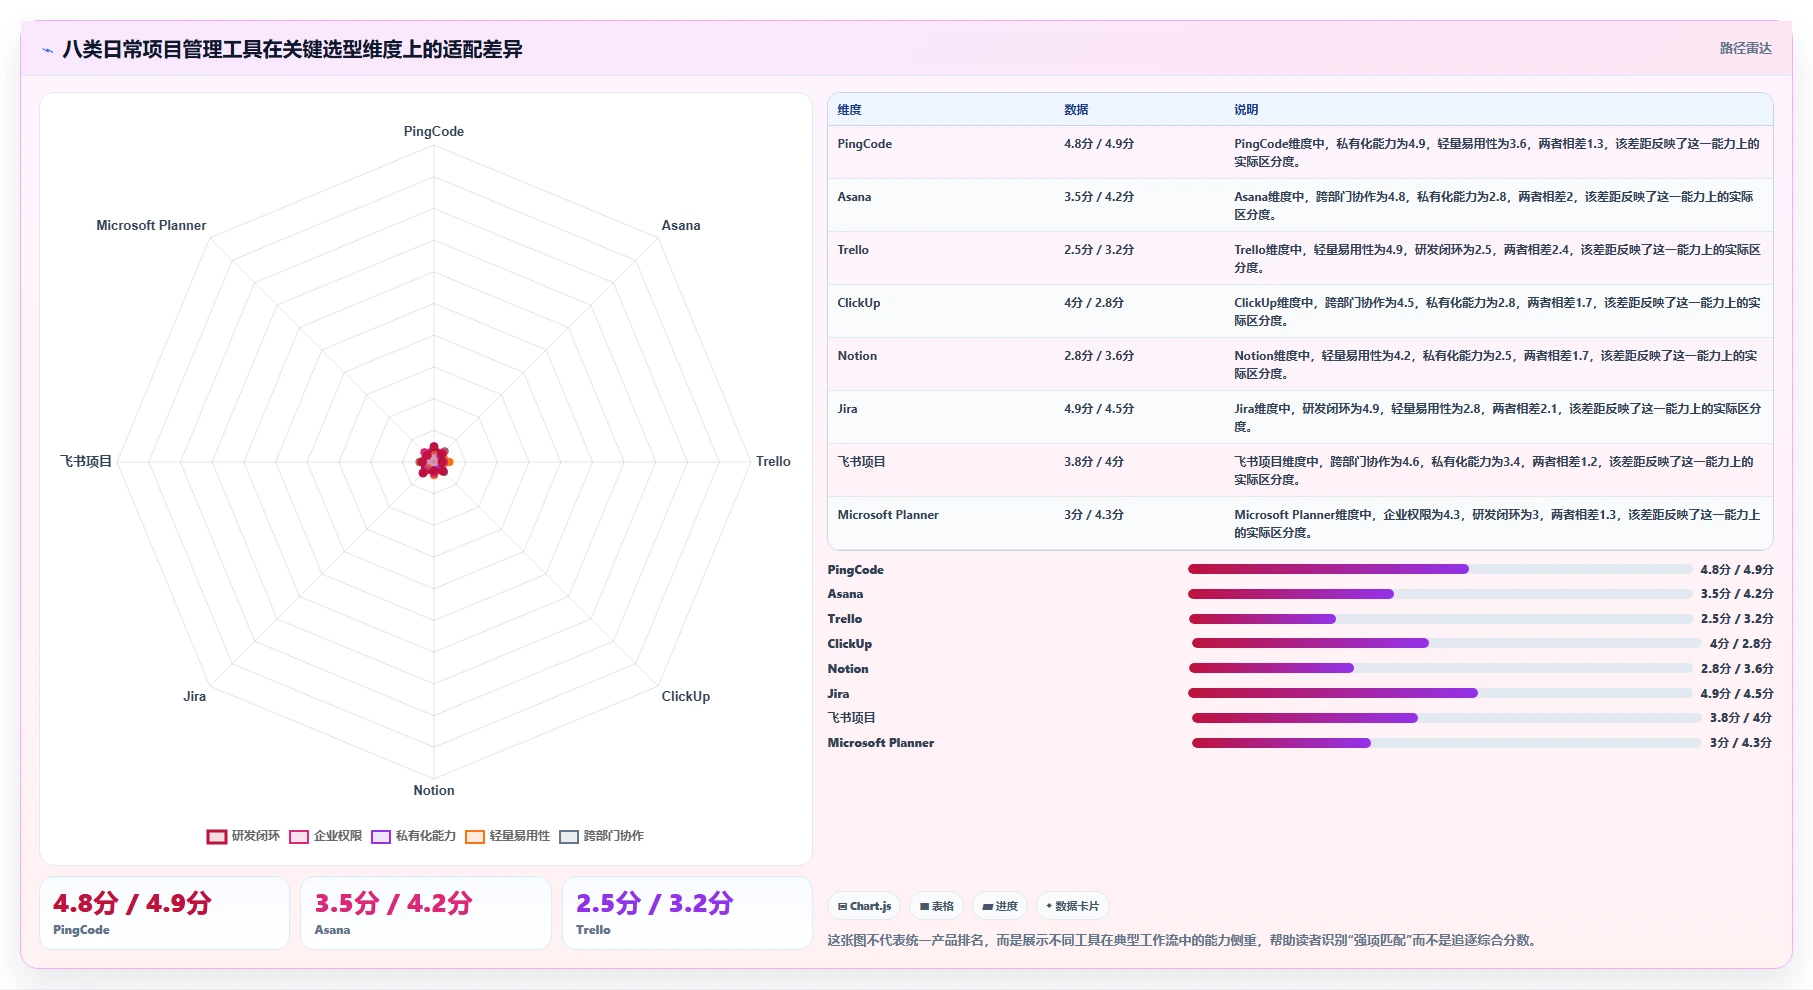Viewport: 1813px width, 990px height.
Task: Click the table value 2.8分 / 3.6分
Action: (x=1099, y=356)
